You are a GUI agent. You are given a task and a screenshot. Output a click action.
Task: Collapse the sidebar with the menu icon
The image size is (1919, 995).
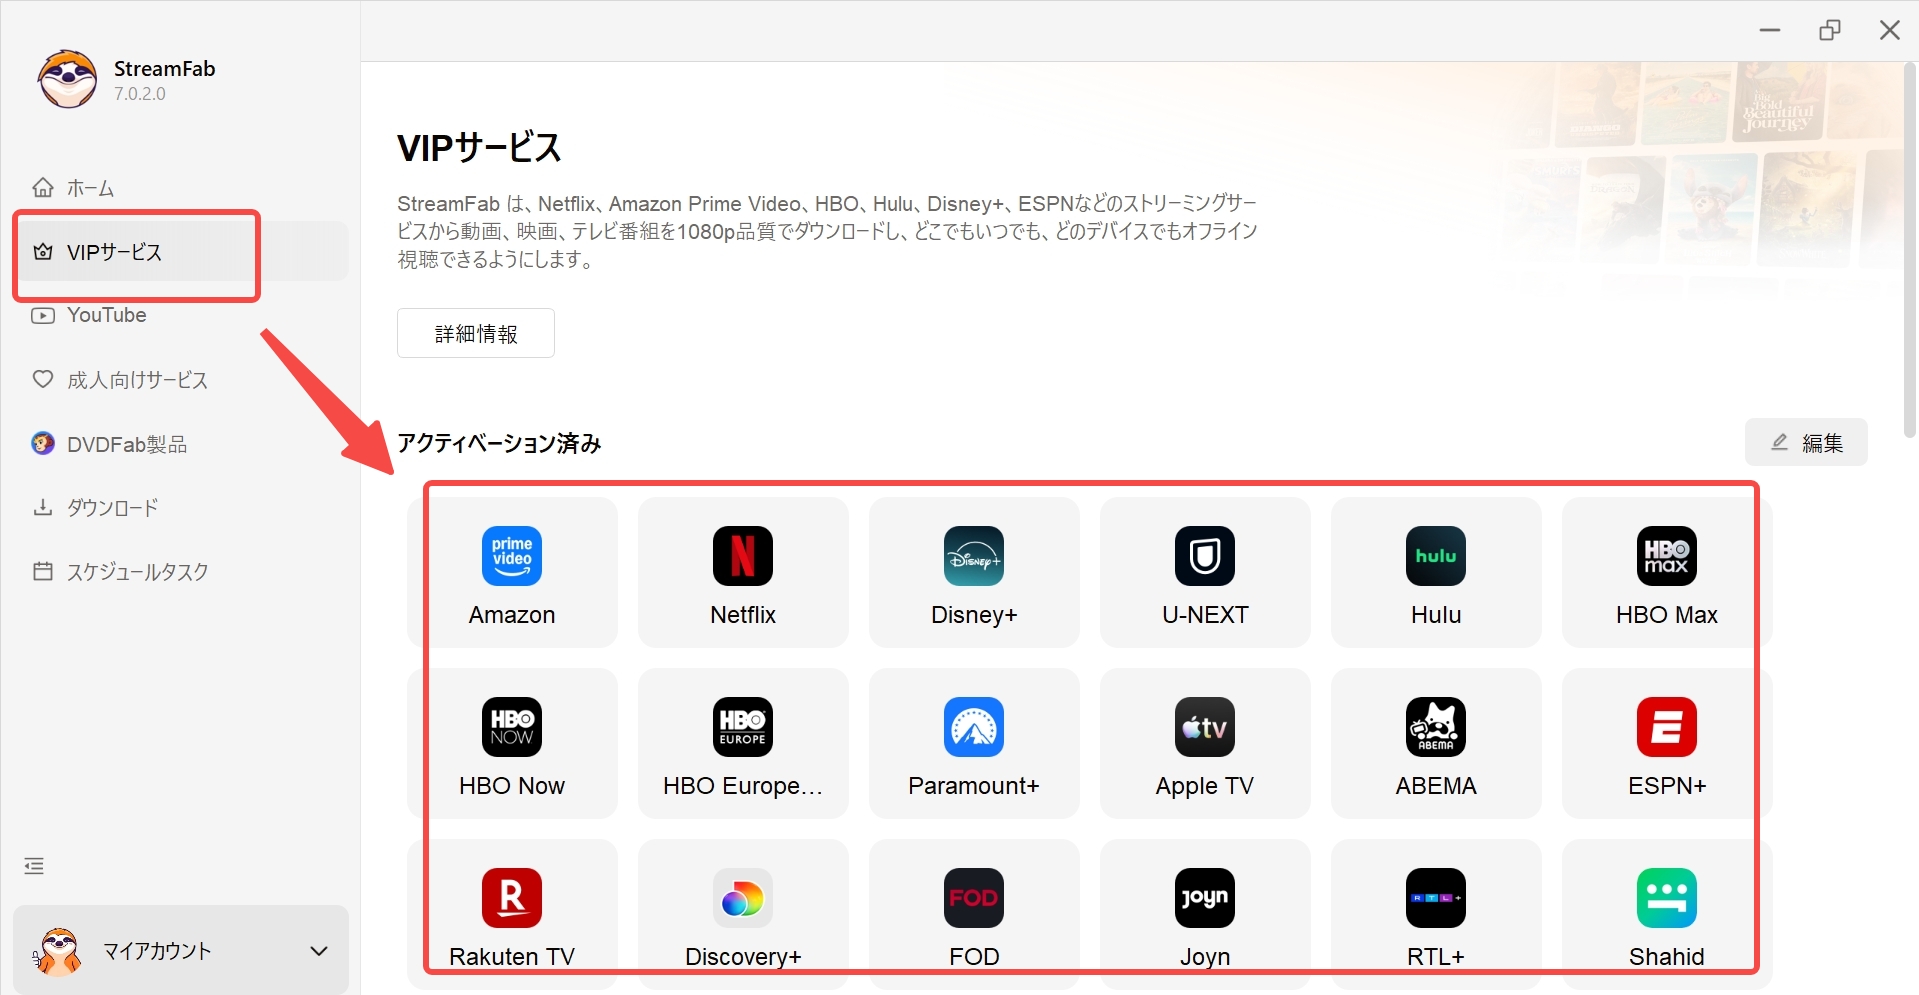[x=34, y=866]
